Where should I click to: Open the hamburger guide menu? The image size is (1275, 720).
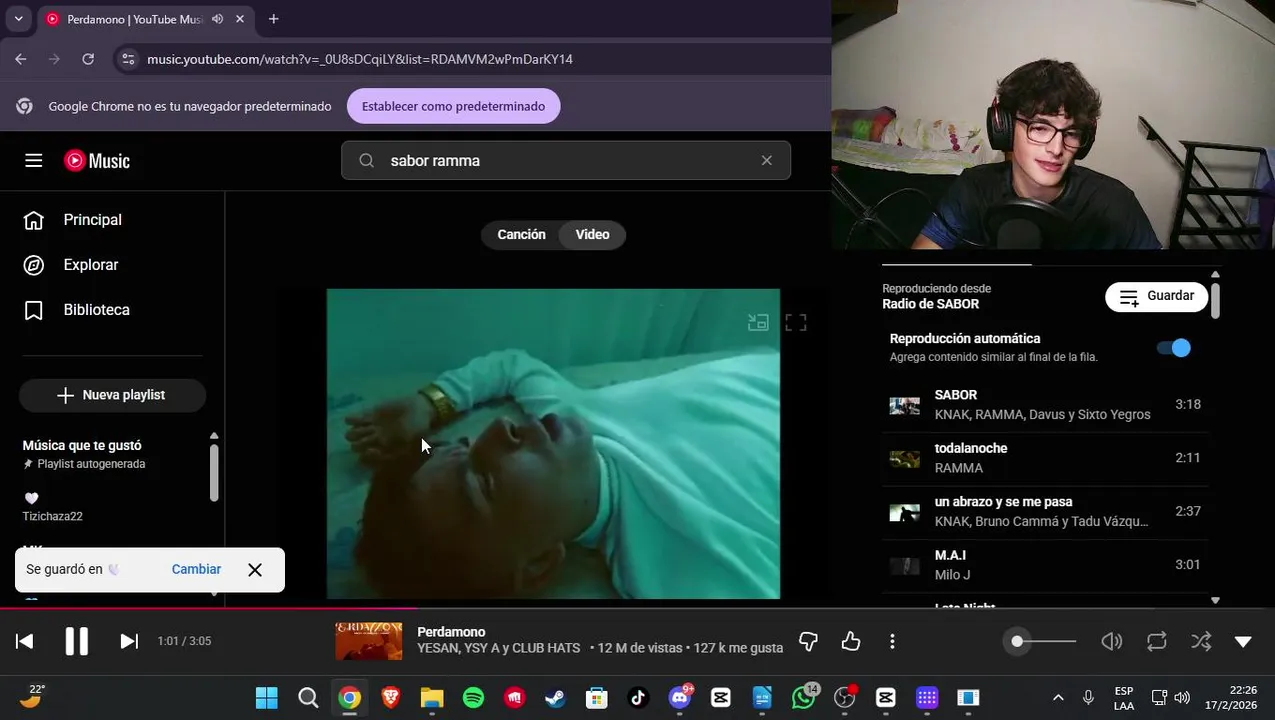tap(34, 160)
